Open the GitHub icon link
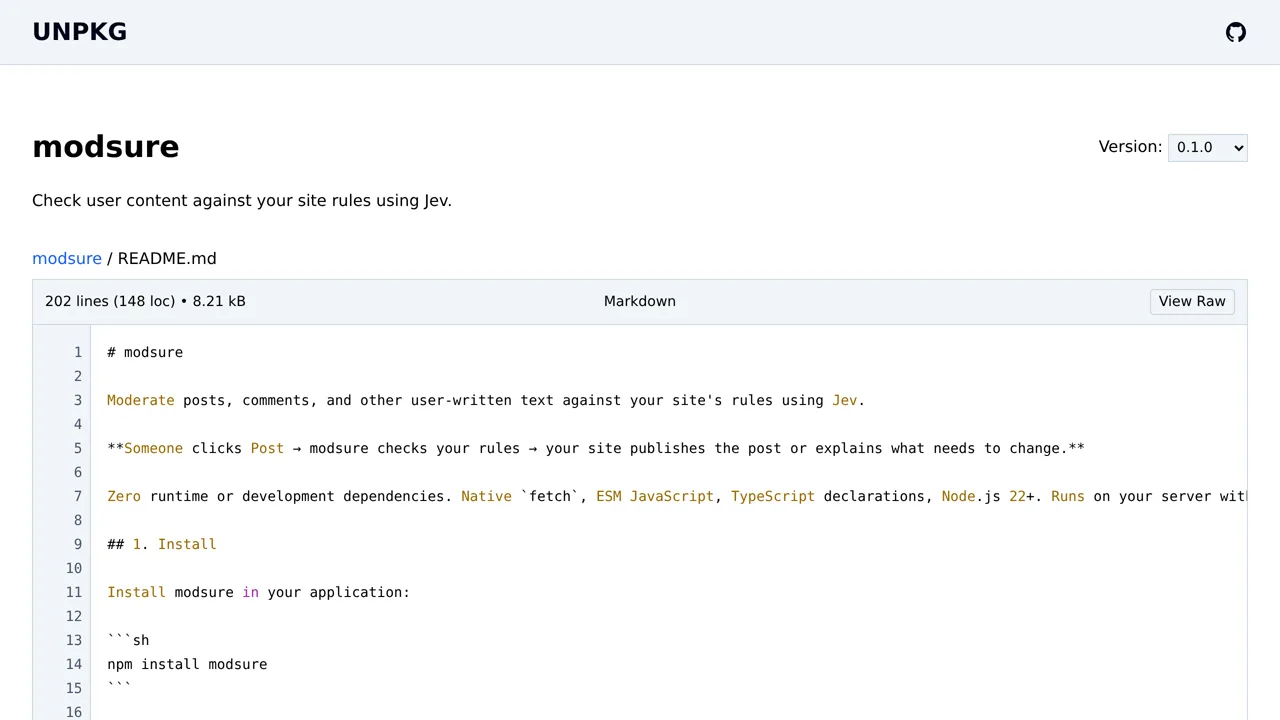Image resolution: width=1280 pixels, height=720 pixels. [1236, 32]
